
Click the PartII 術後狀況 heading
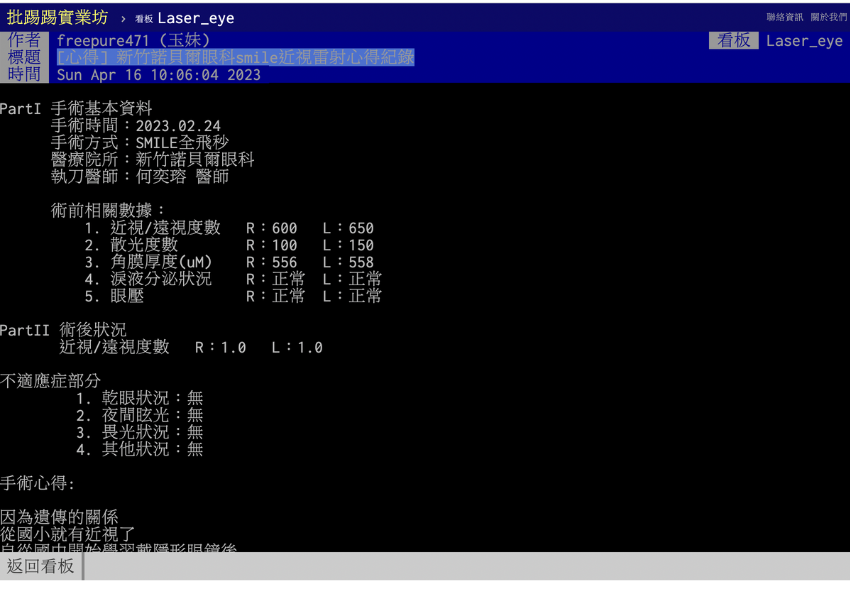63,330
